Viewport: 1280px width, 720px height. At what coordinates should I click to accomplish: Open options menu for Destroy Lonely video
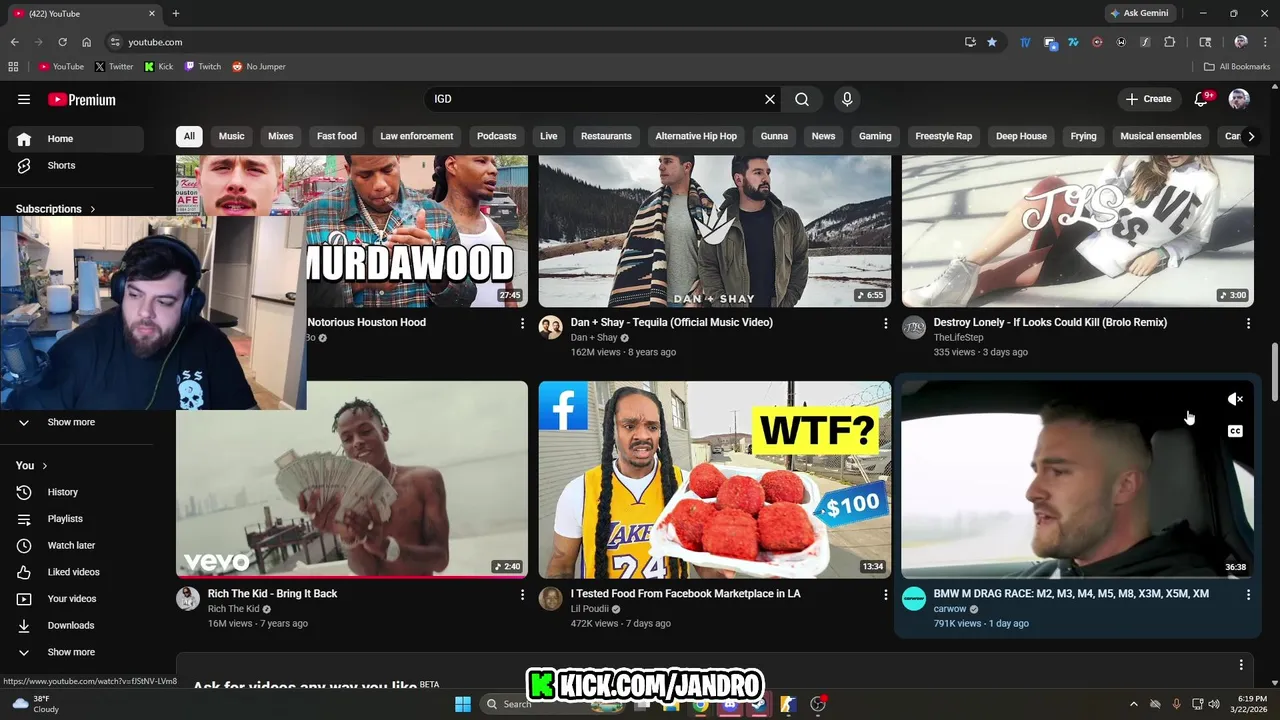pos(1248,323)
